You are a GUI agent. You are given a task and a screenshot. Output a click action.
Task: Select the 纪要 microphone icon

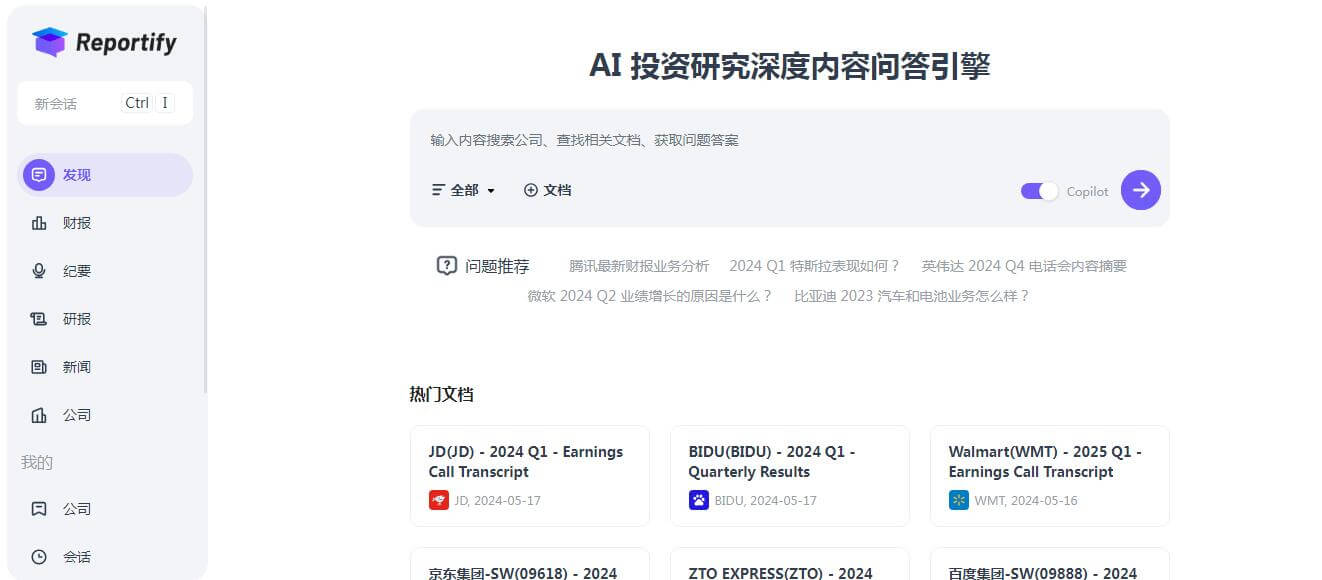(x=38, y=270)
